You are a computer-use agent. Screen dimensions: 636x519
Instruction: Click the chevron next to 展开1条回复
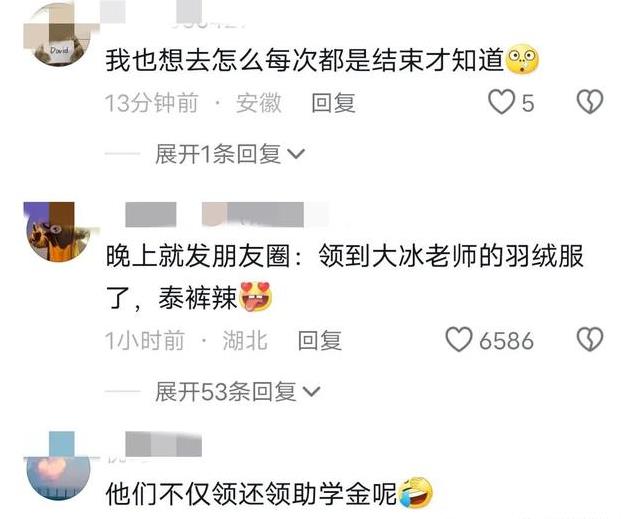tap(296, 154)
